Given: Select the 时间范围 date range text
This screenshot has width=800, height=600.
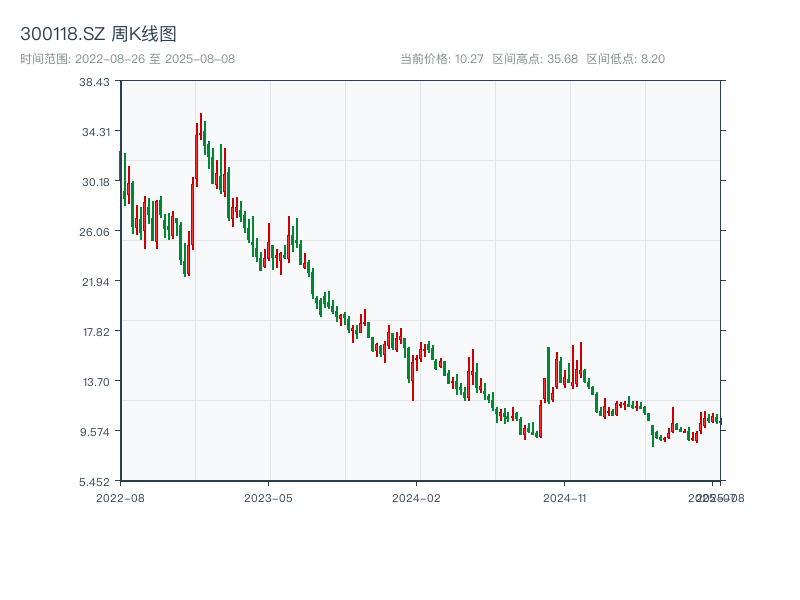Looking at the screenshot, I should tap(128, 59).
